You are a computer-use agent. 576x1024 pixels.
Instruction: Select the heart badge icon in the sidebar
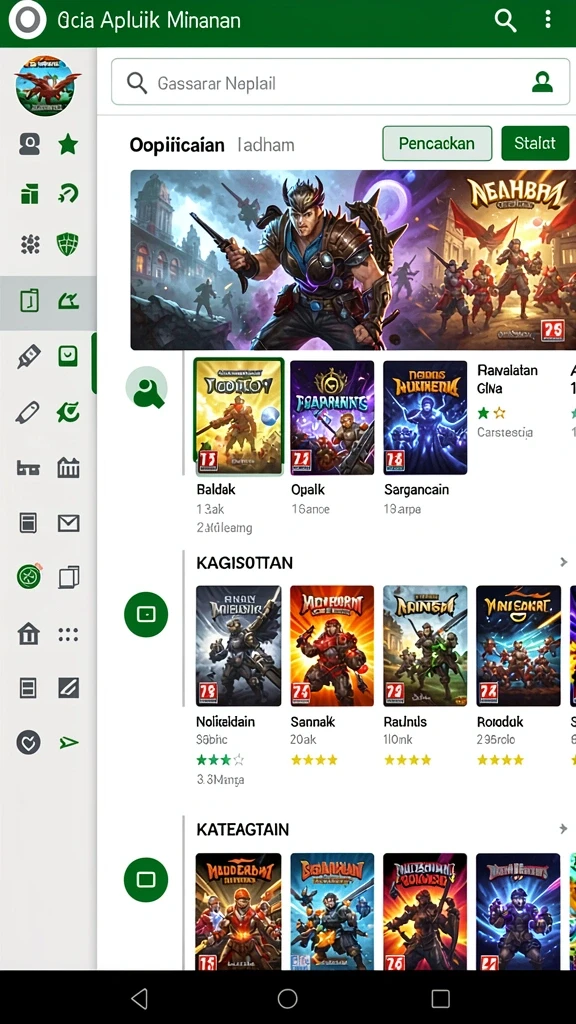point(29,743)
